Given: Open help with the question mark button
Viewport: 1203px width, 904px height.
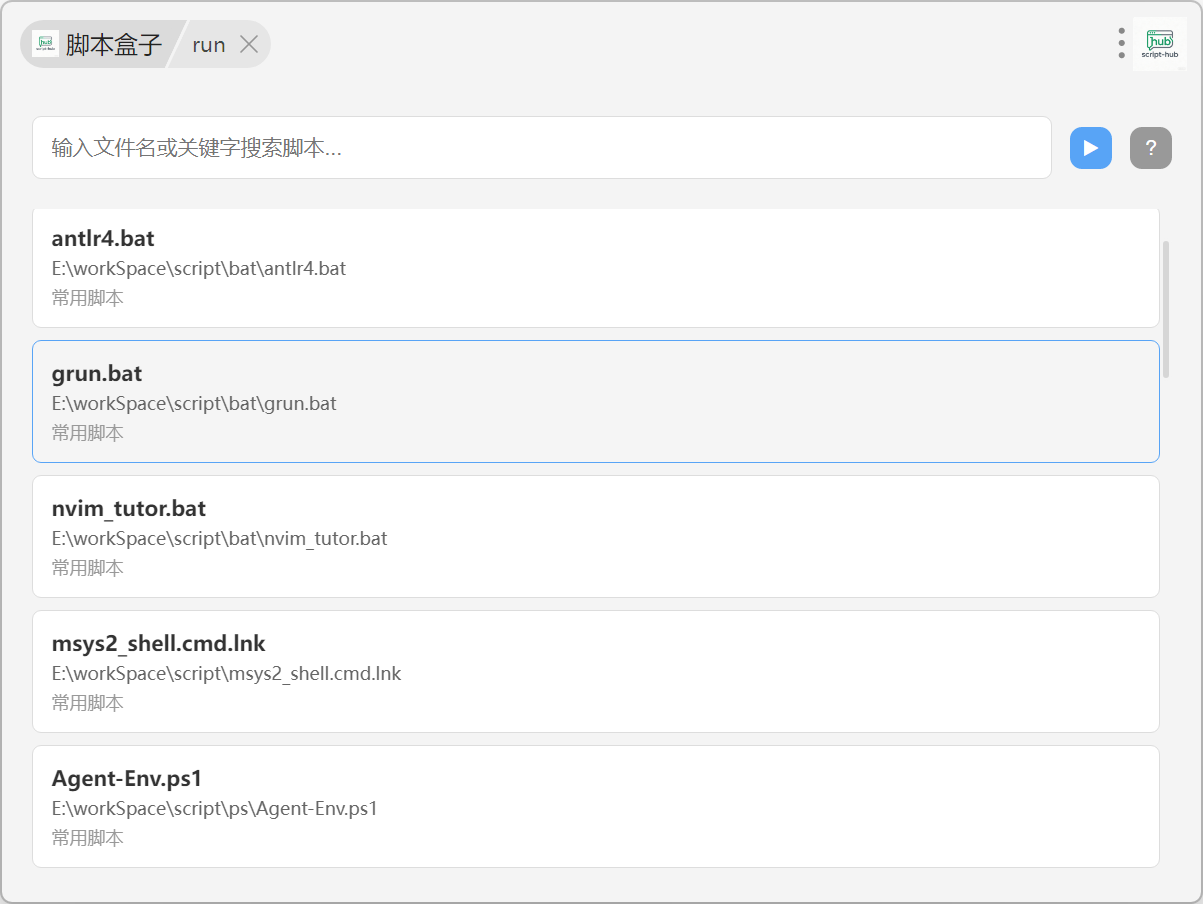Looking at the screenshot, I should click(x=1150, y=148).
